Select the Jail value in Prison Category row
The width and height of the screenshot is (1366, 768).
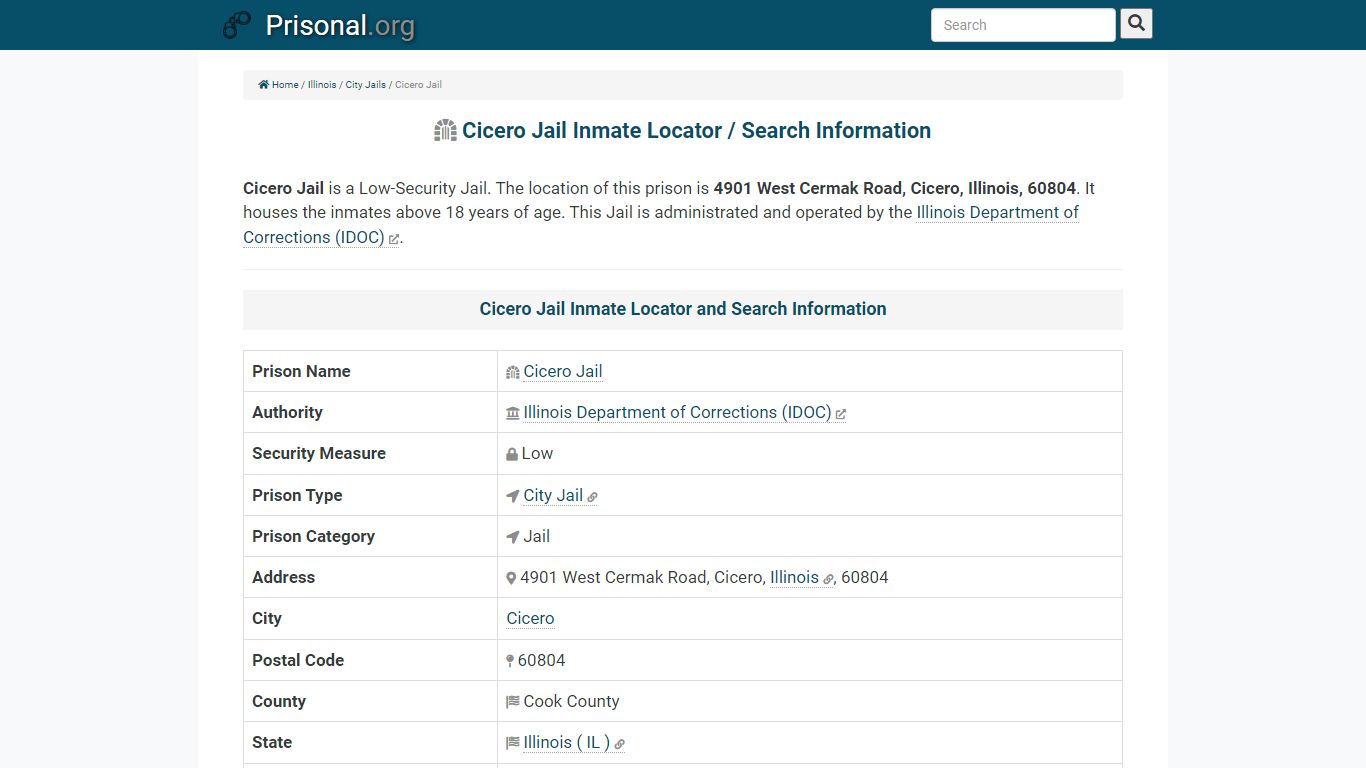(537, 536)
